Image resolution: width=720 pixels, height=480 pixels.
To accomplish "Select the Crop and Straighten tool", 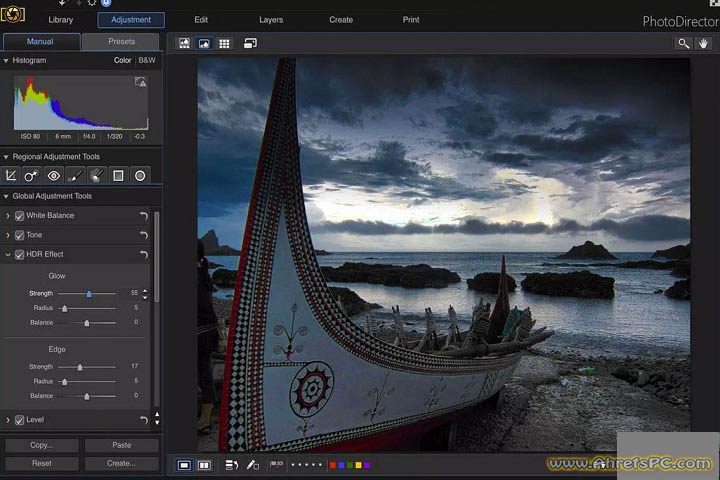I will click(11, 175).
